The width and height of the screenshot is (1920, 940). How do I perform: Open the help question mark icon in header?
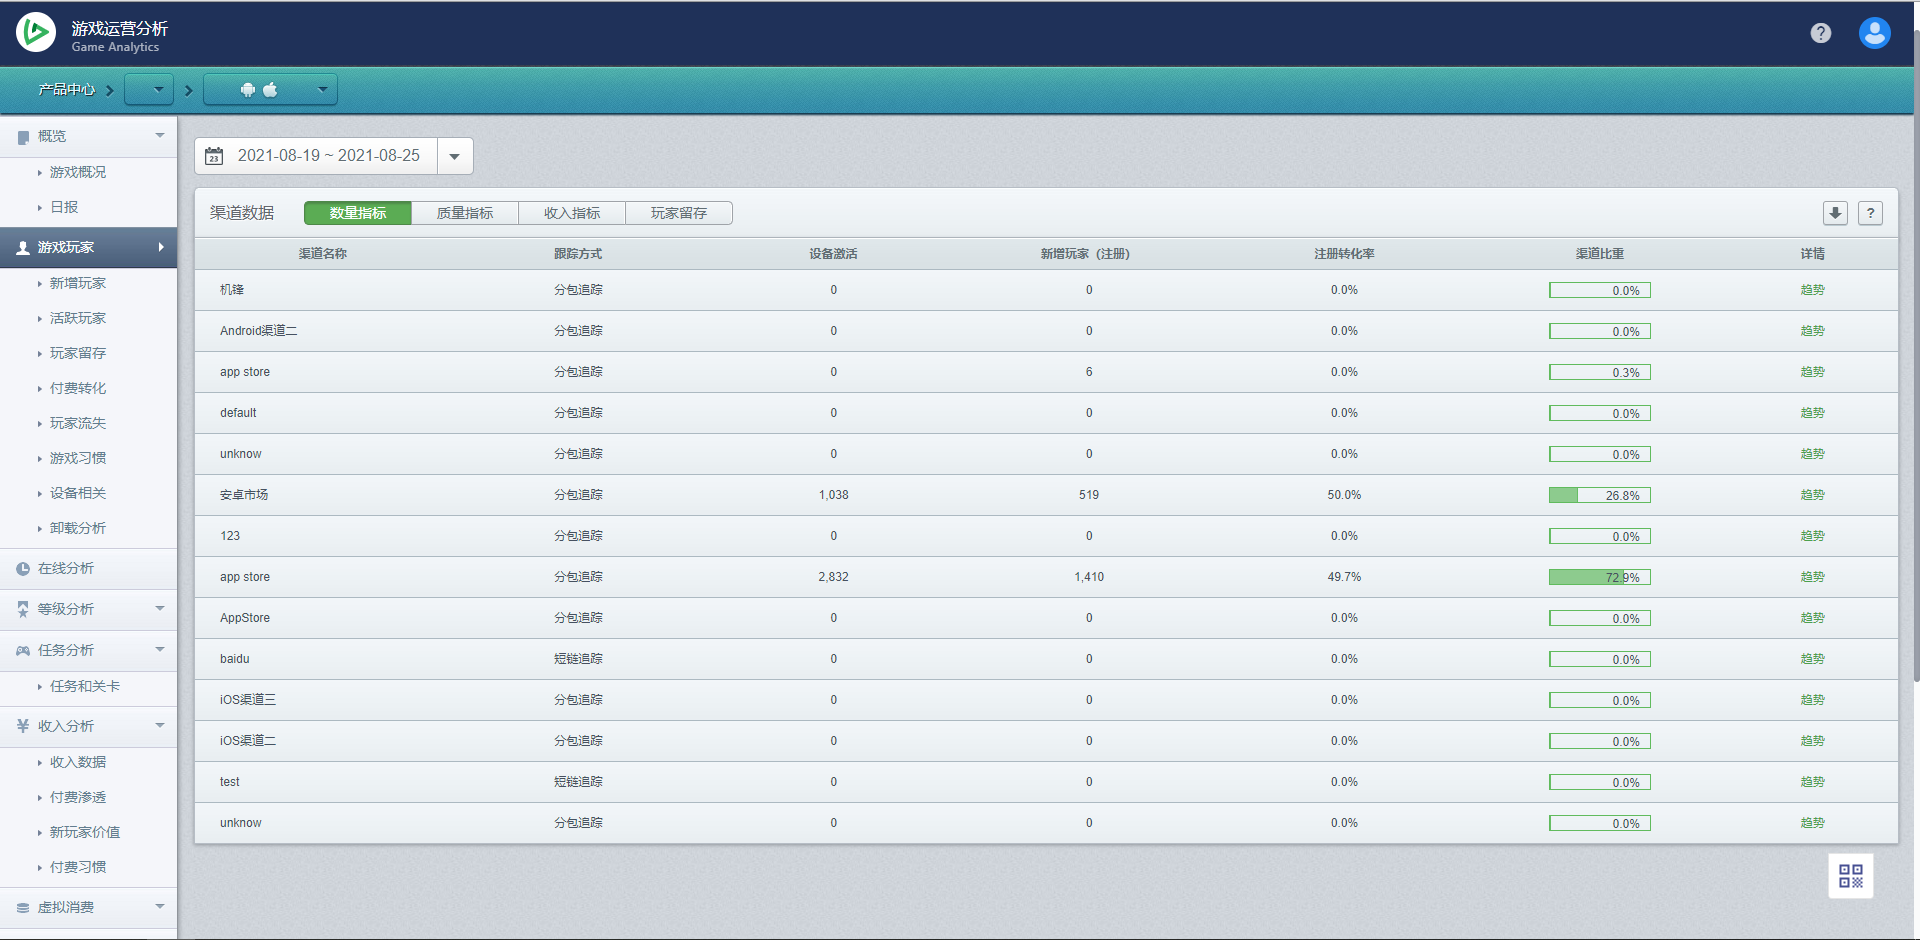[1821, 33]
